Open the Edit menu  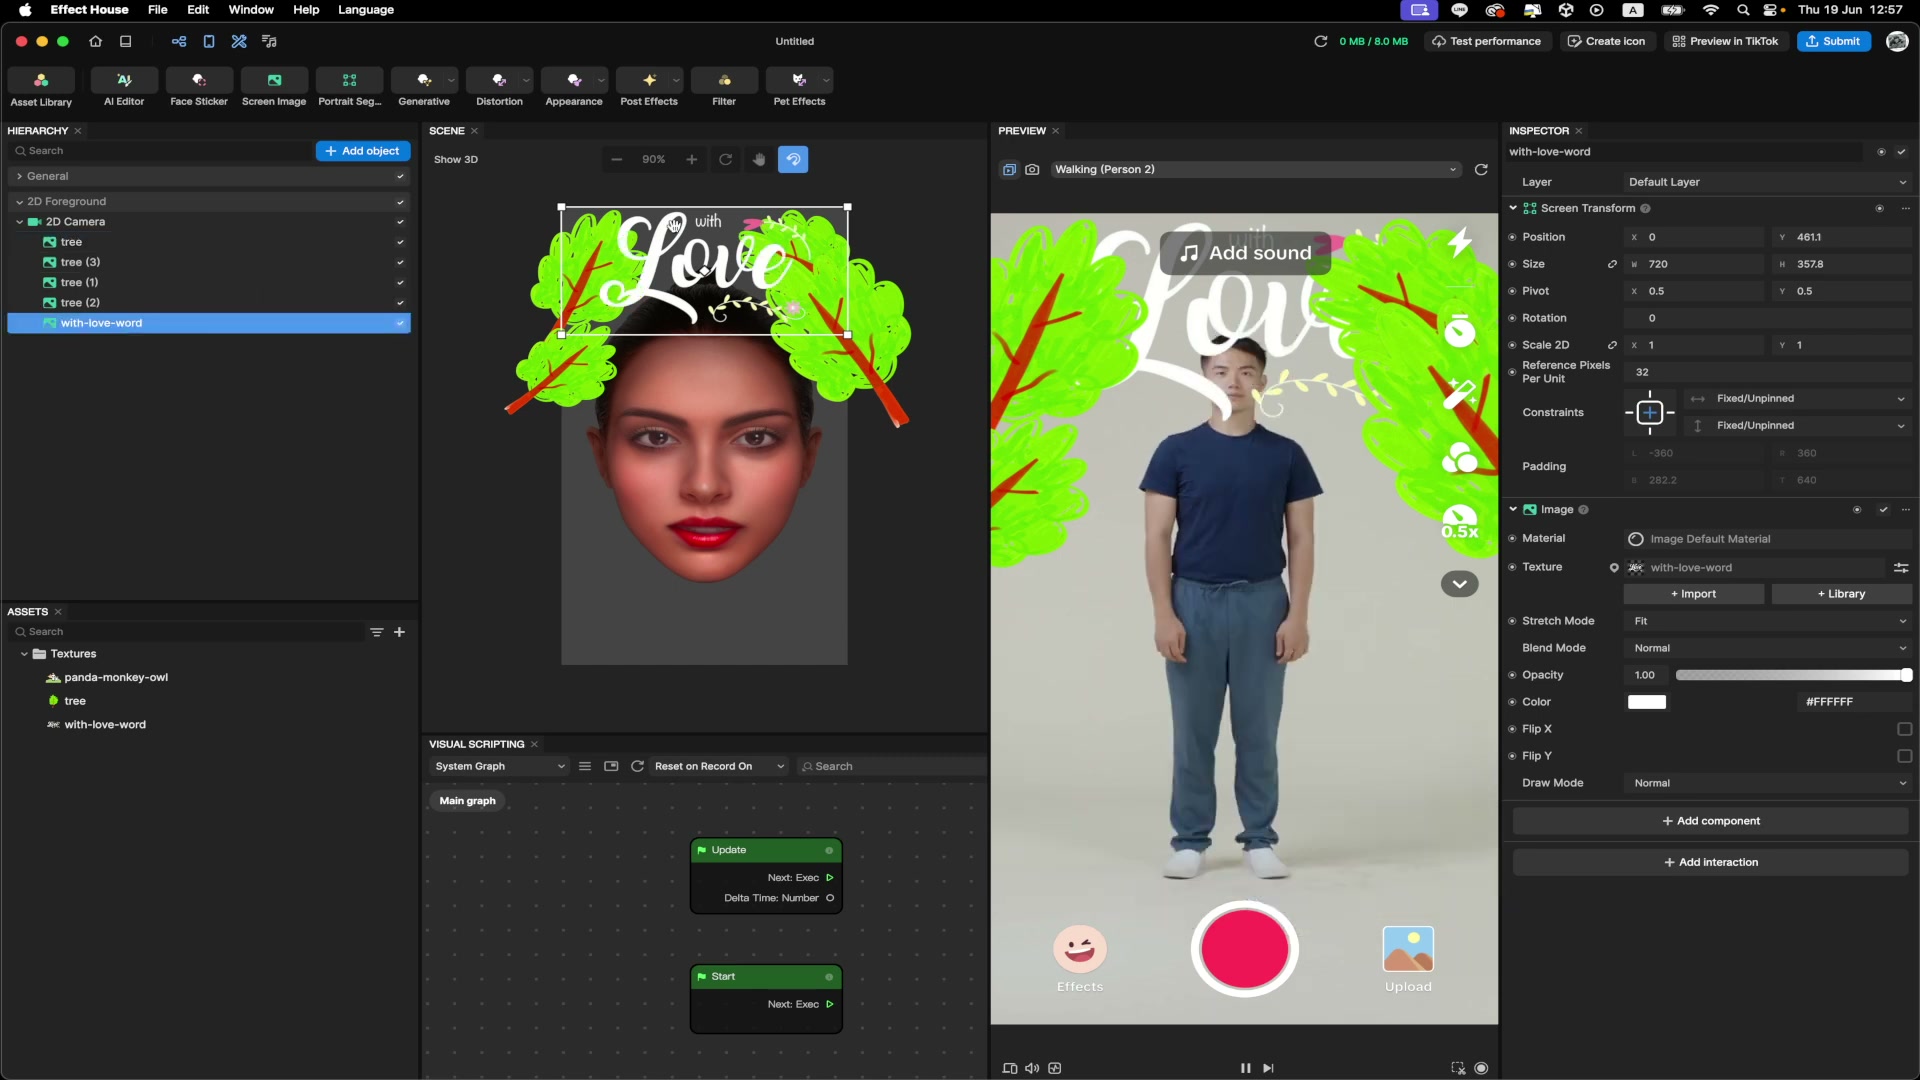pos(198,10)
